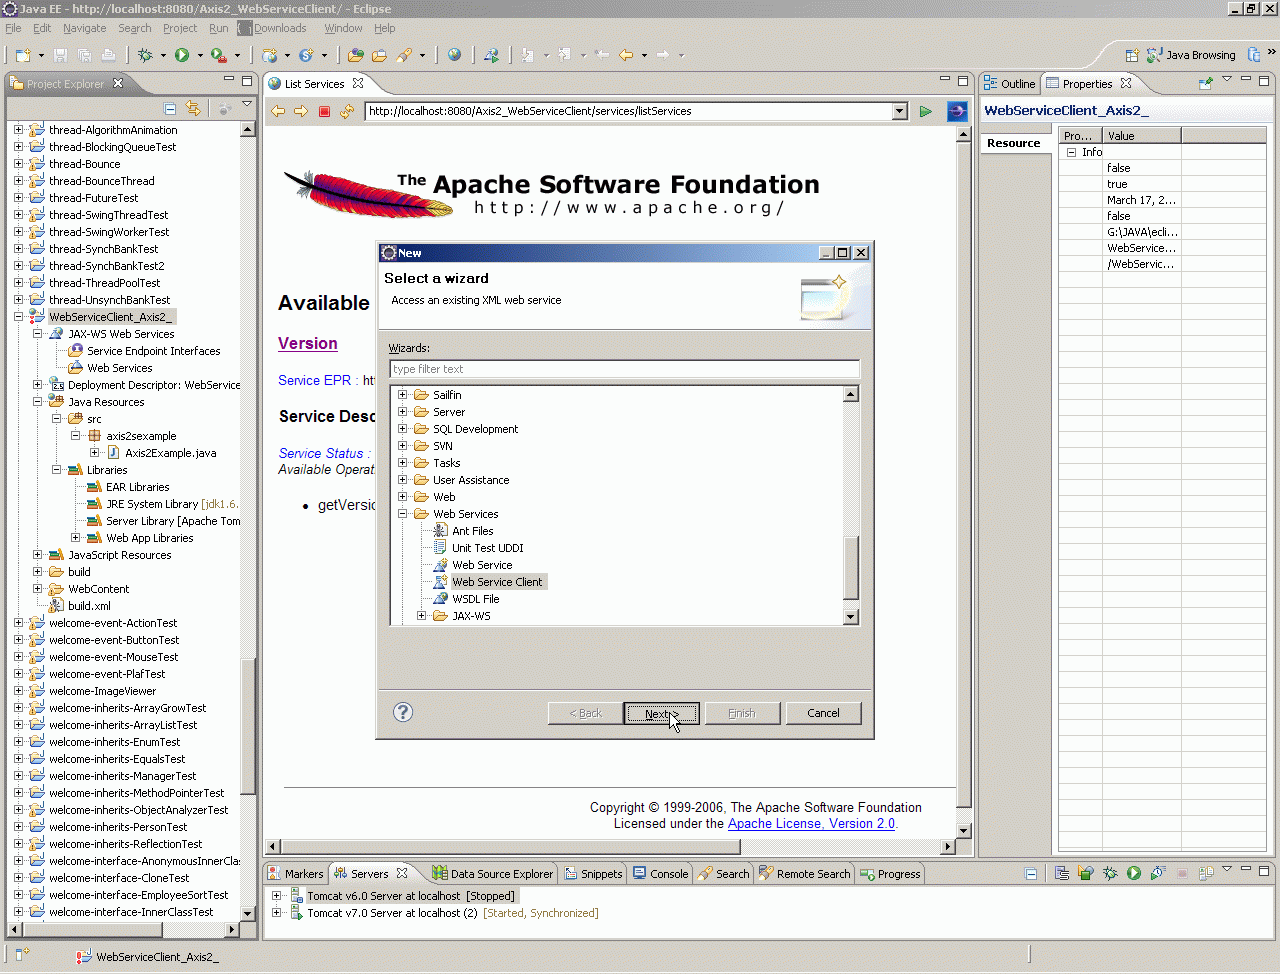Click the Print icon in main toolbar
Viewport: 1280px width, 974px height.
pos(108,55)
